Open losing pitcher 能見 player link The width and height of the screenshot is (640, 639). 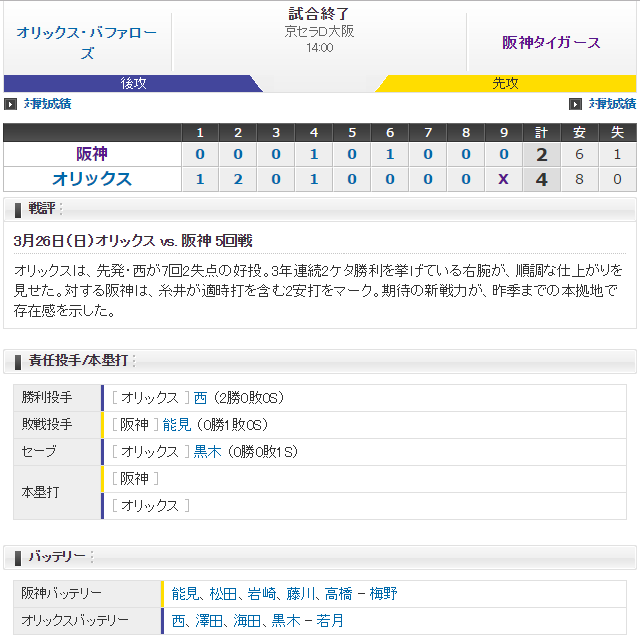(x=177, y=425)
